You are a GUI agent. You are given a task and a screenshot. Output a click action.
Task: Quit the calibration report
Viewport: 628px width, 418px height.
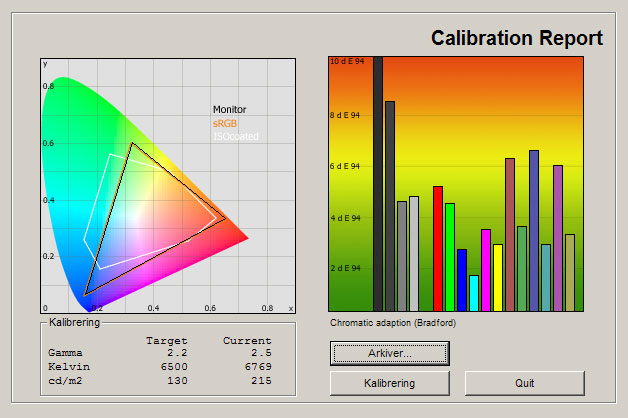[524, 383]
